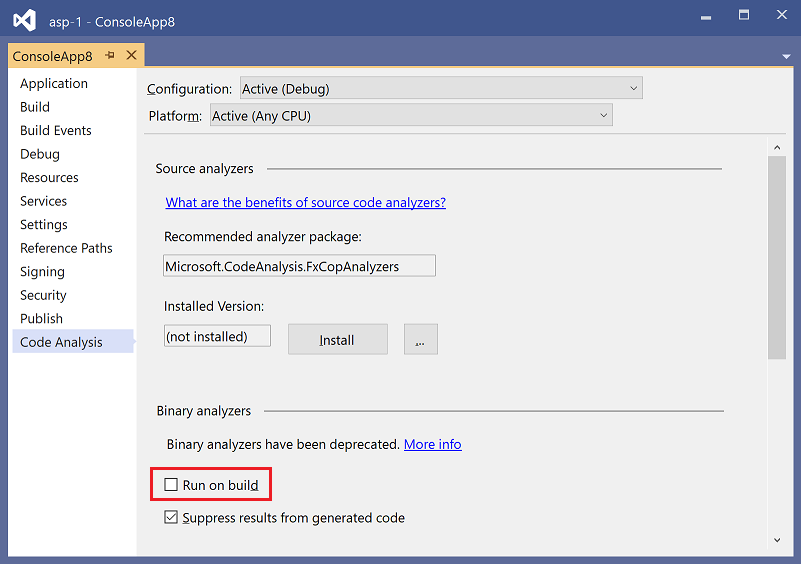Enable the Run on build checkbox
This screenshot has width=801, height=564.
coord(172,486)
